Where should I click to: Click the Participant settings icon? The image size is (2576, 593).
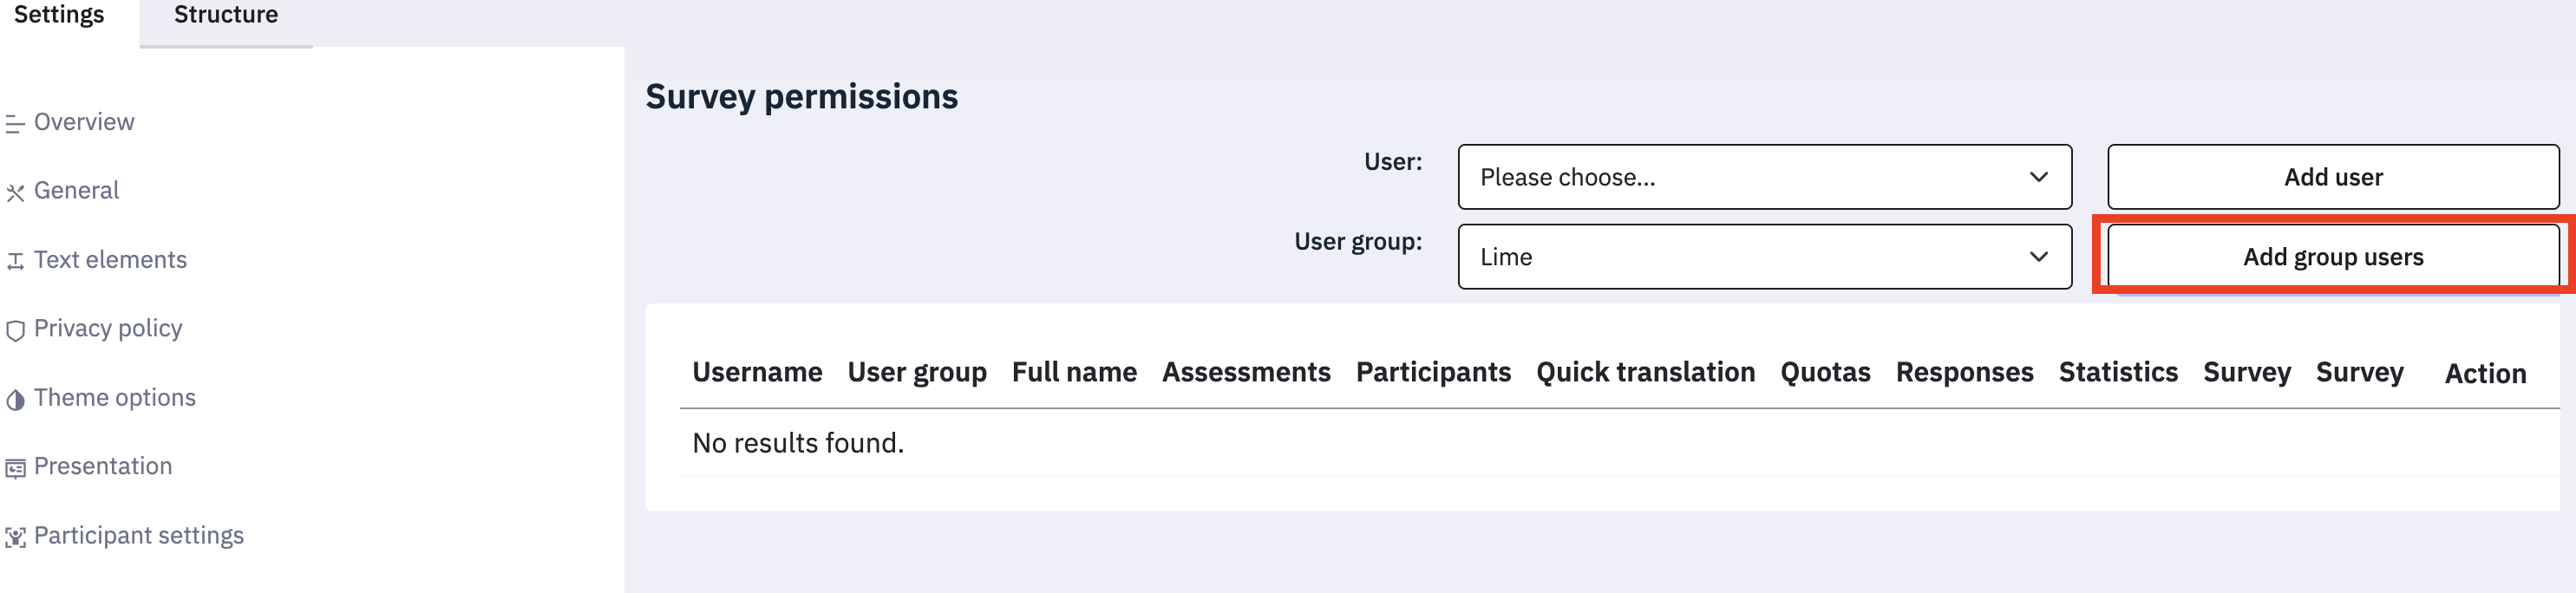15,537
